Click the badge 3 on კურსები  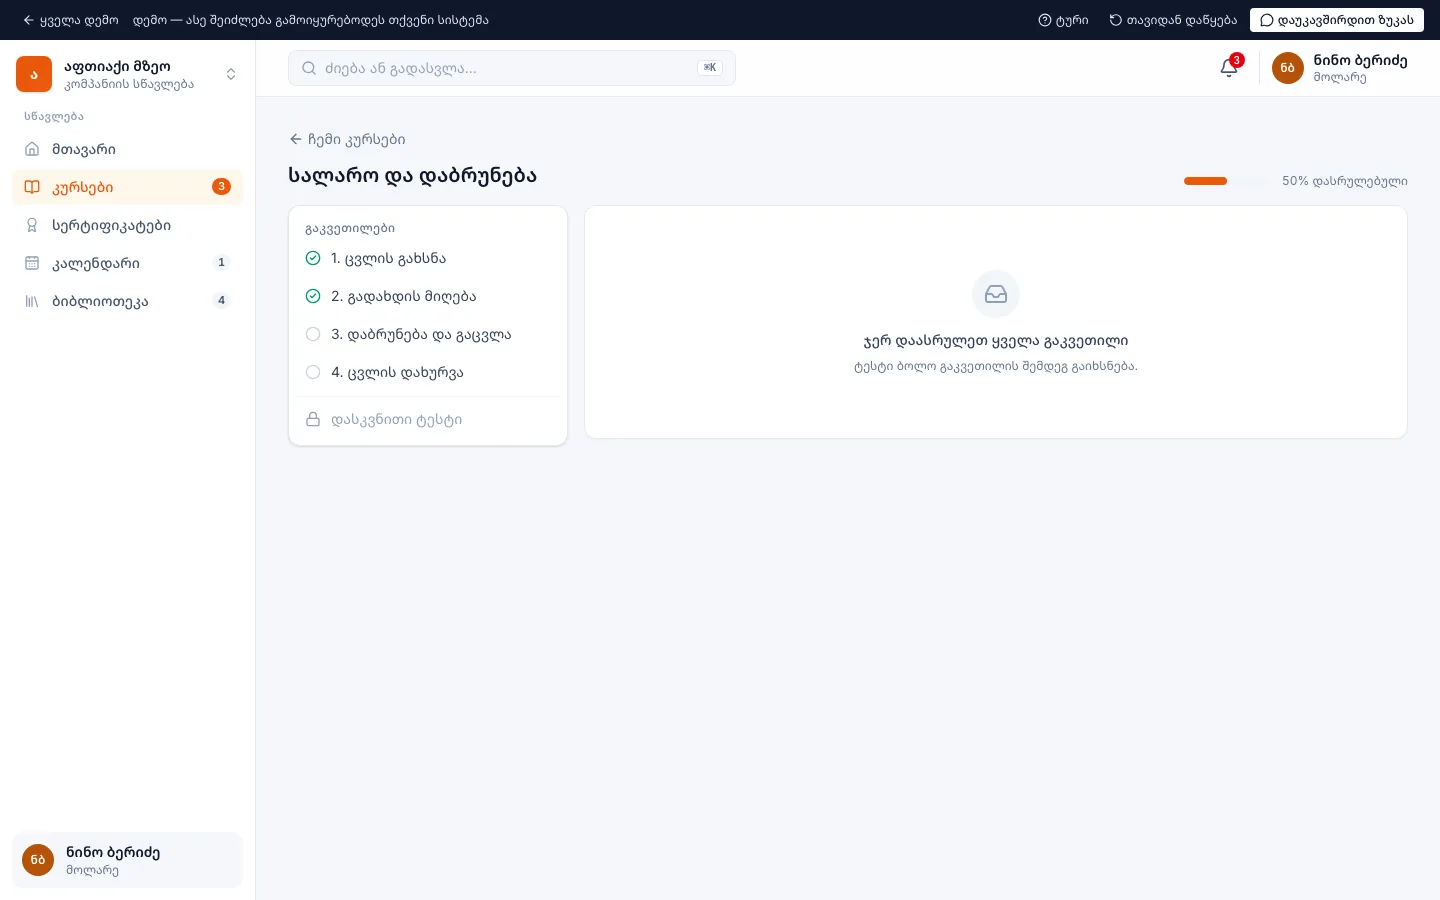pos(222,187)
